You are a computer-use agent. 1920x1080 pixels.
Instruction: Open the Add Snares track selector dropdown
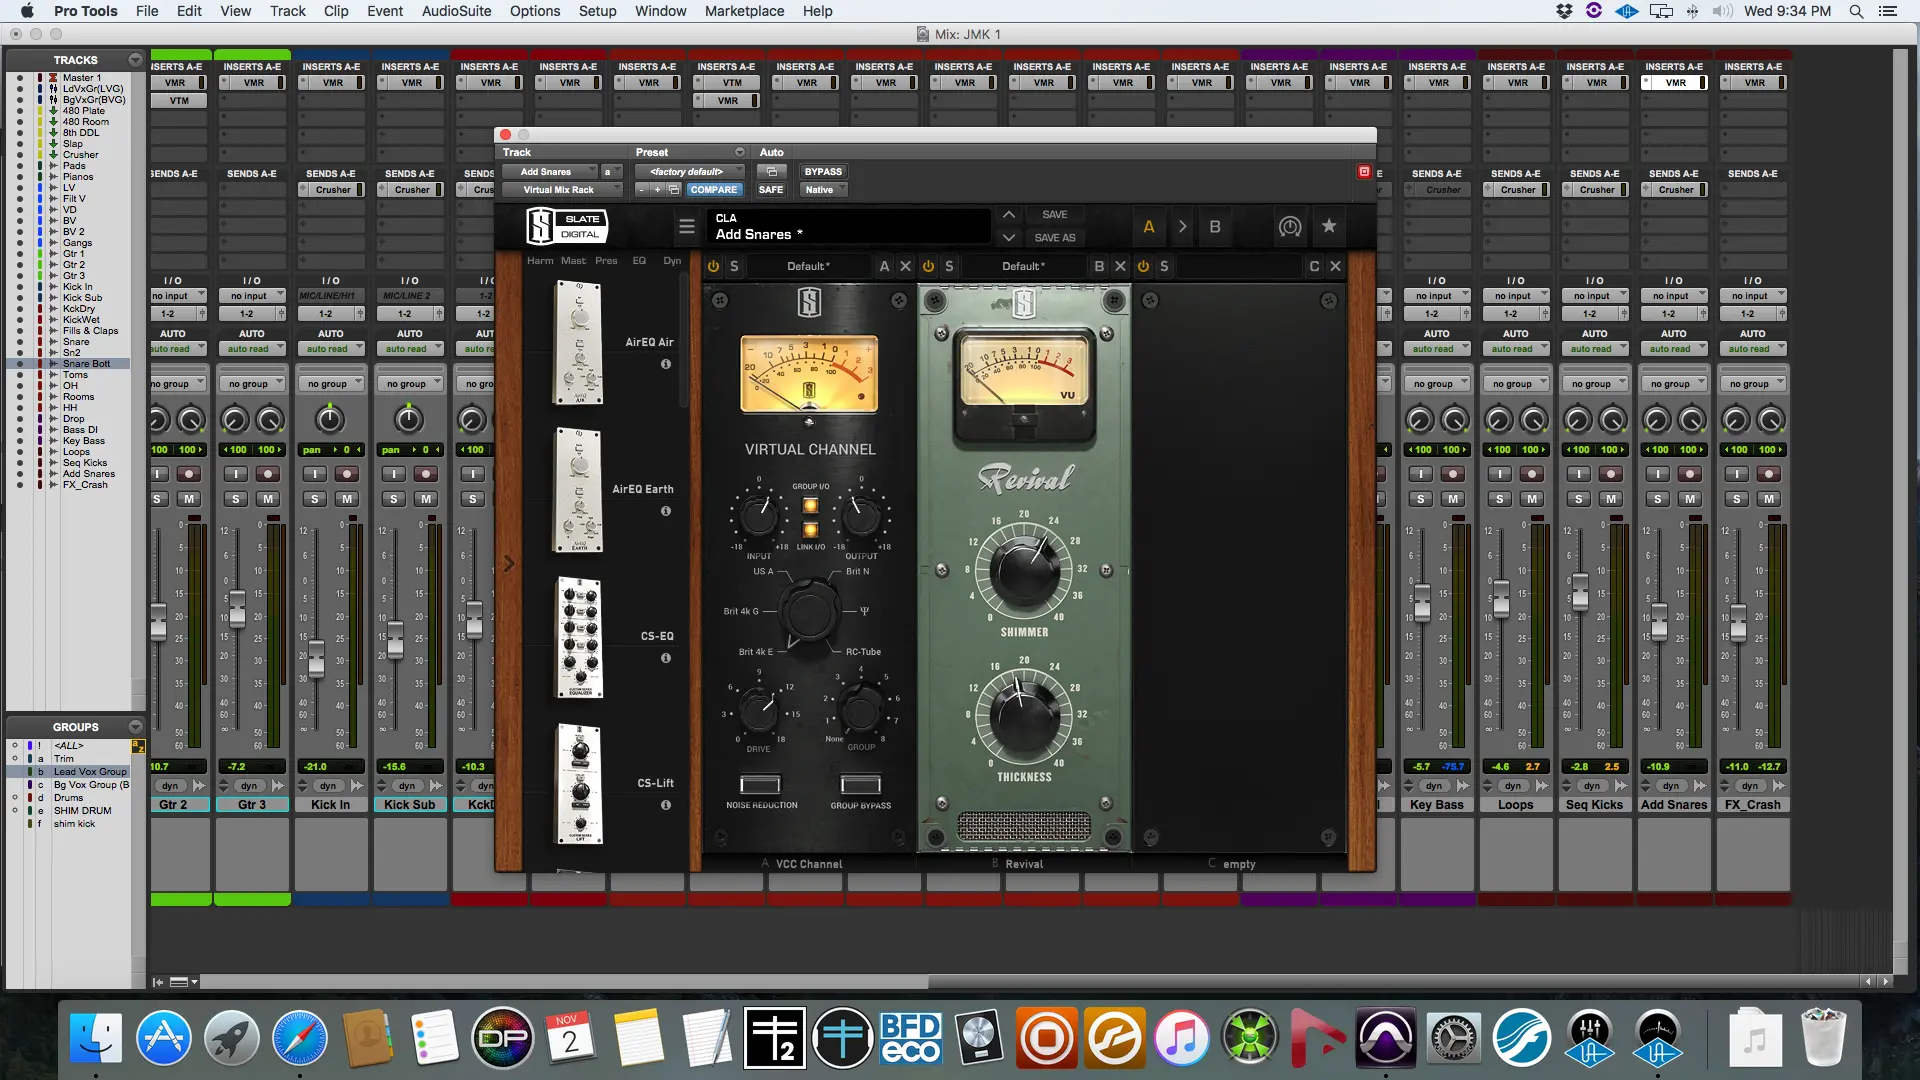coord(549,172)
